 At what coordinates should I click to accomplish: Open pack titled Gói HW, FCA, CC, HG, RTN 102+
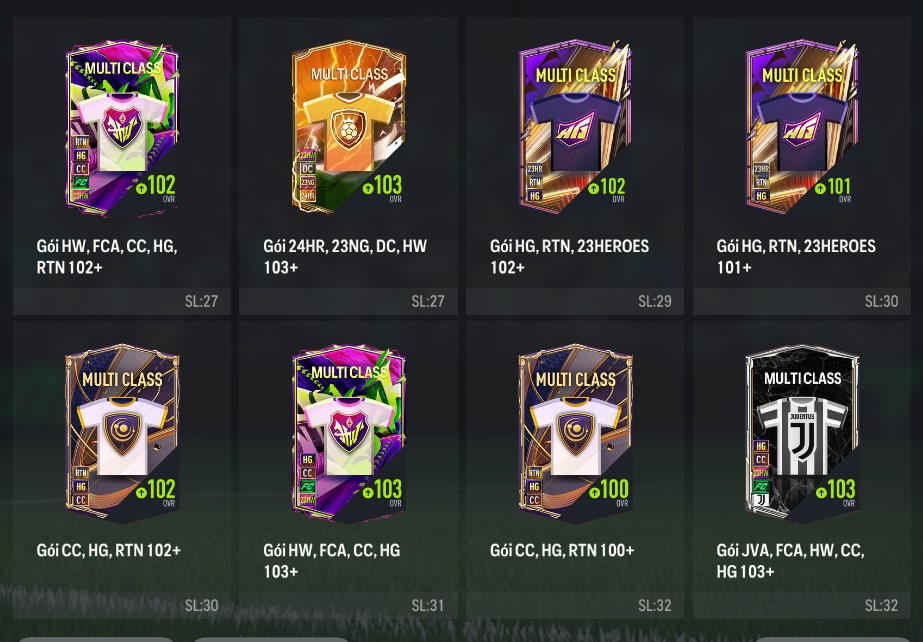[122, 166]
